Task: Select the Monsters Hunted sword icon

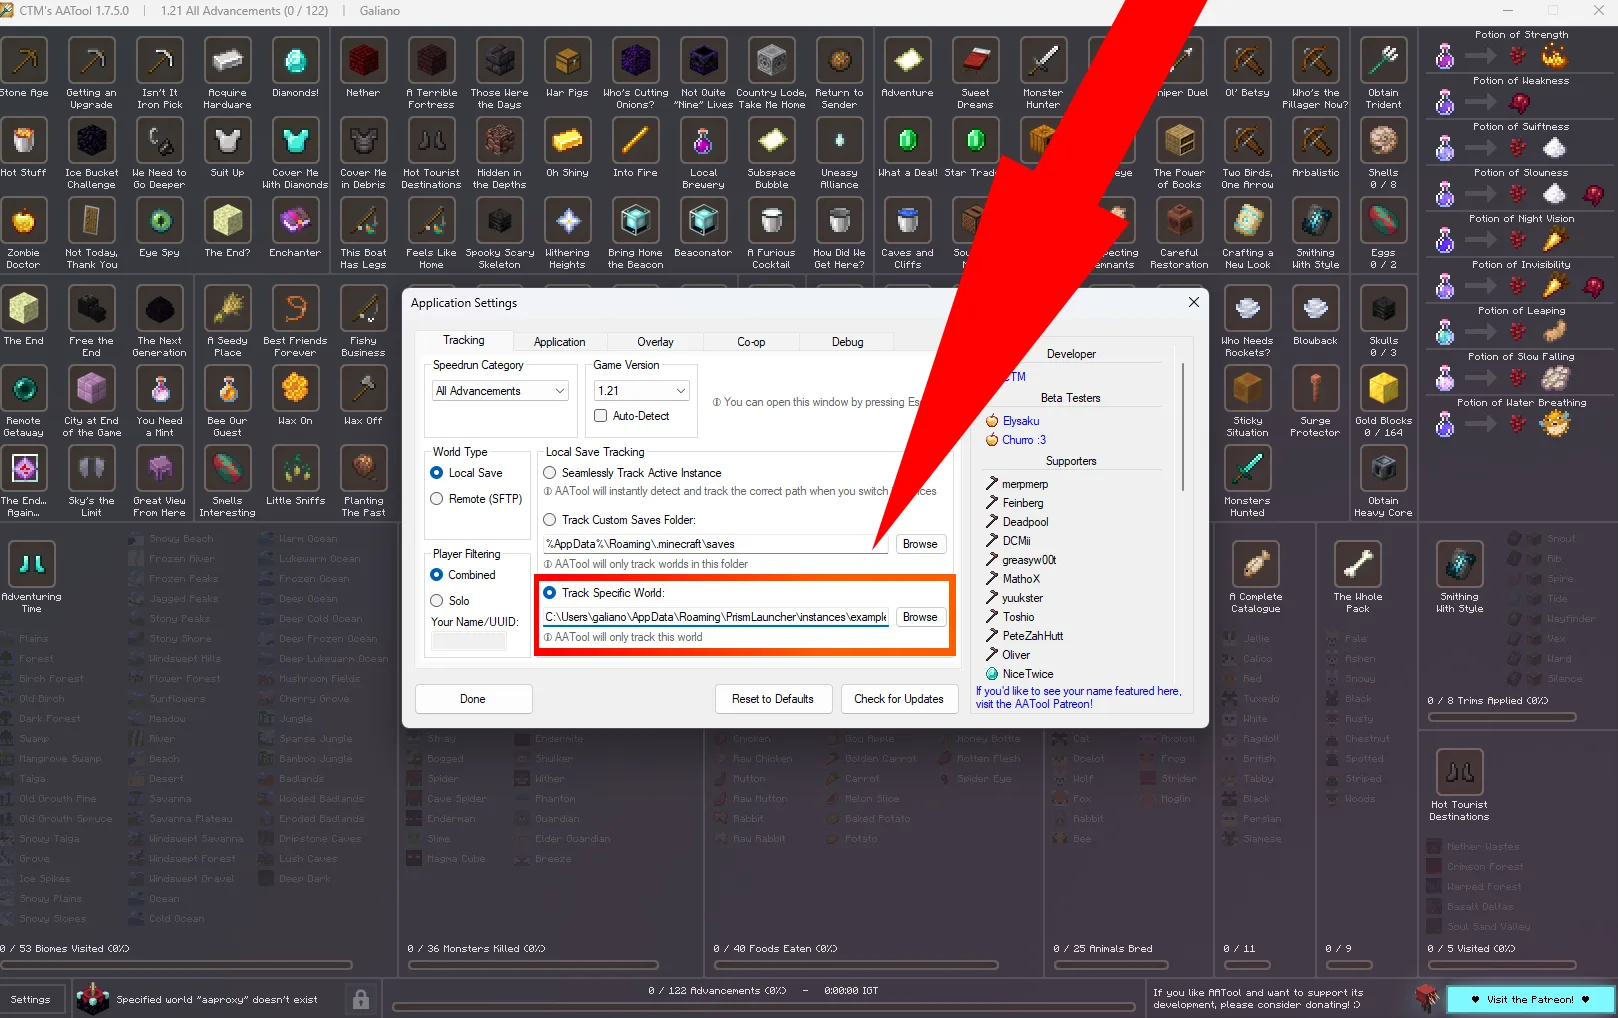Action: tap(1248, 469)
